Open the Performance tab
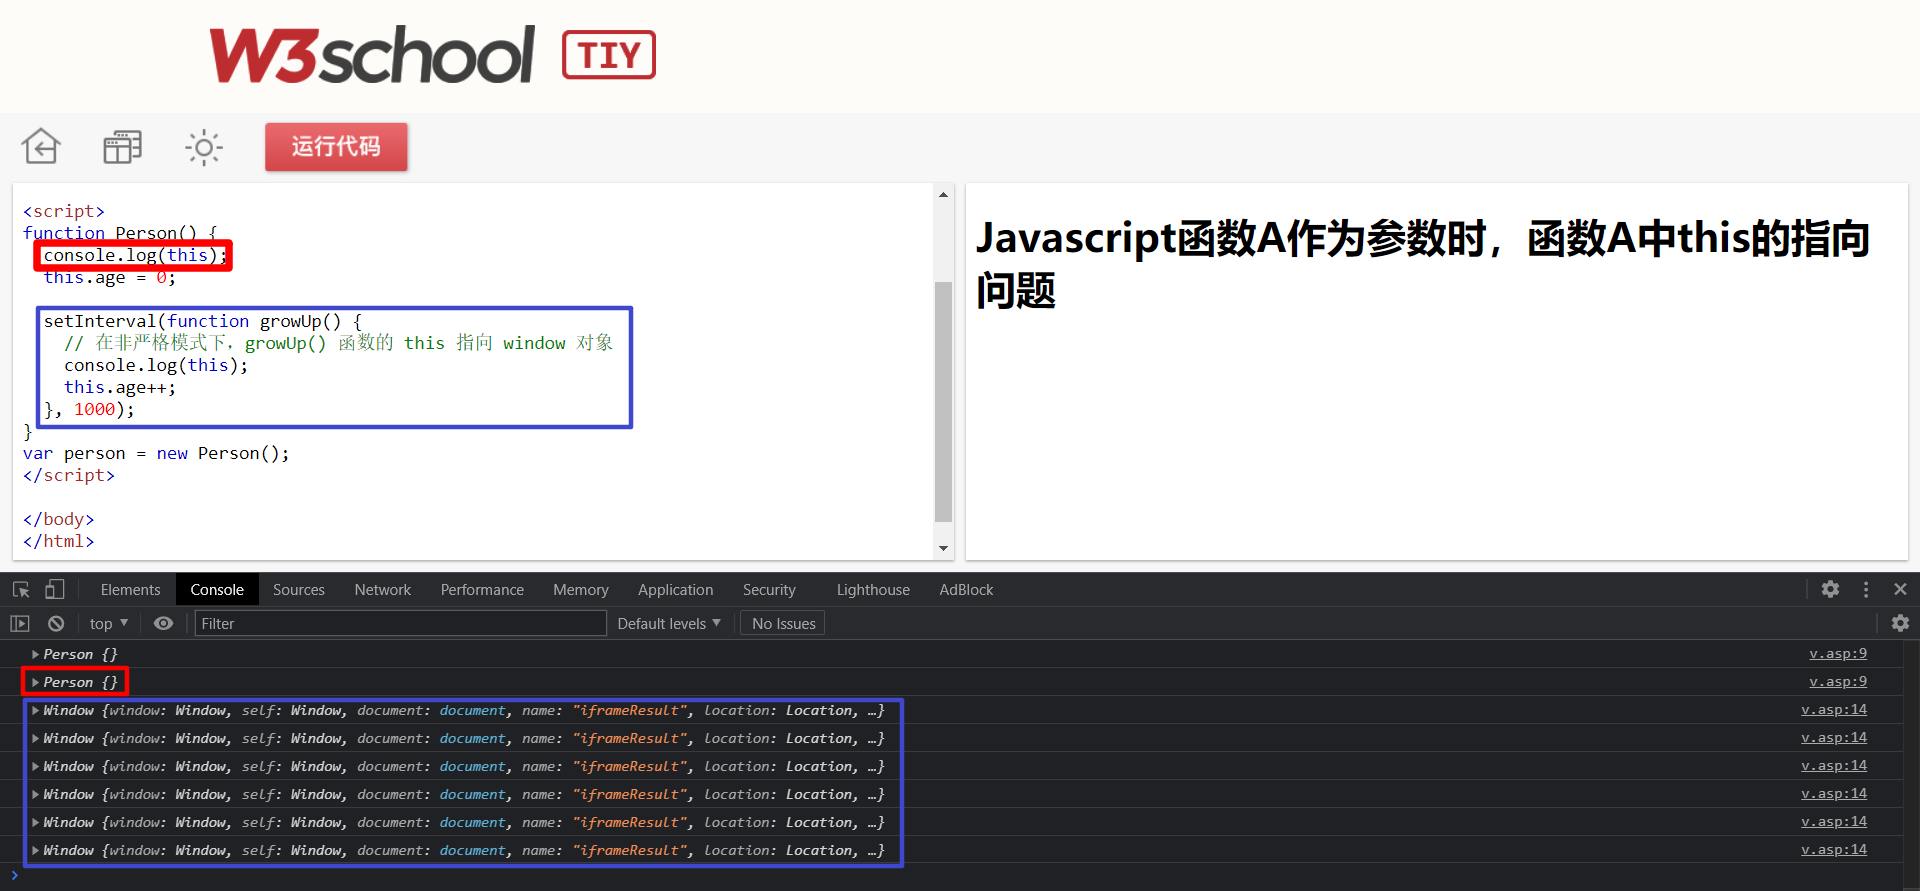Image resolution: width=1920 pixels, height=891 pixels. pyautogui.click(x=482, y=590)
